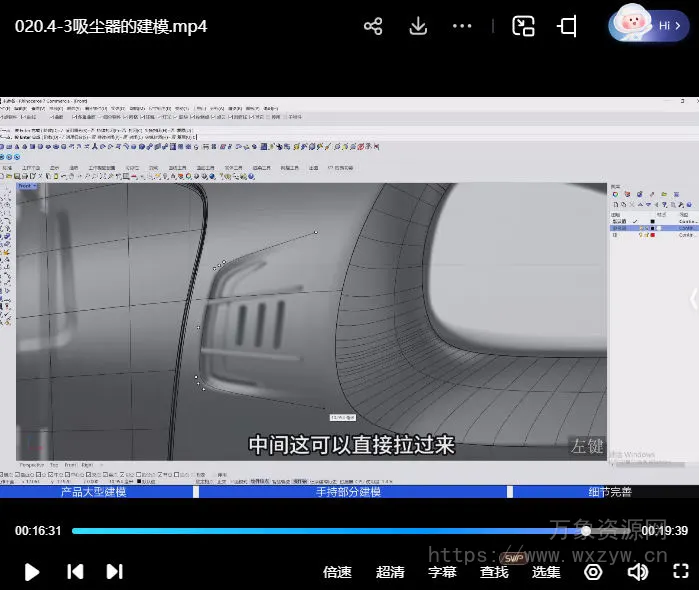Mute the volume speaker icon
This screenshot has height=590, width=699.
(x=637, y=572)
